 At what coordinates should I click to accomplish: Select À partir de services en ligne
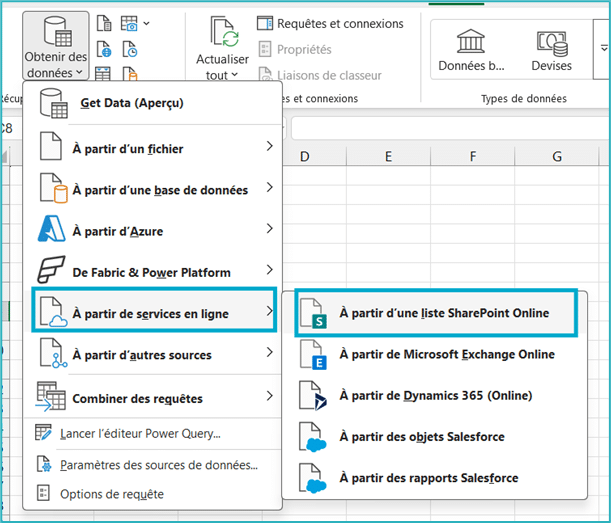[154, 310]
